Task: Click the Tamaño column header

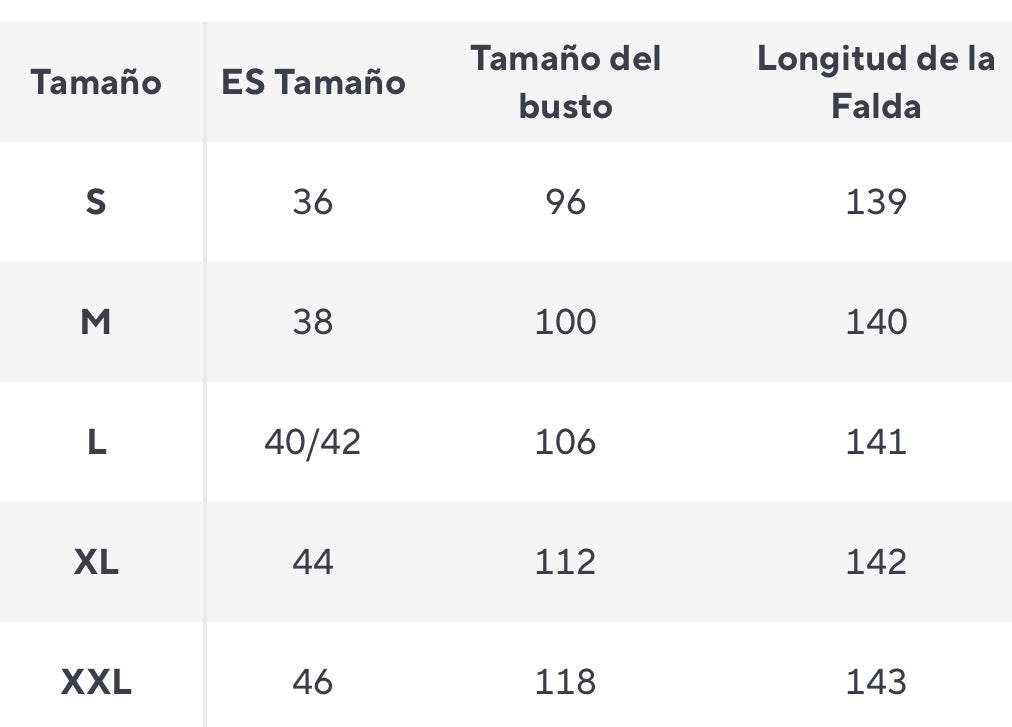Action: click(96, 82)
